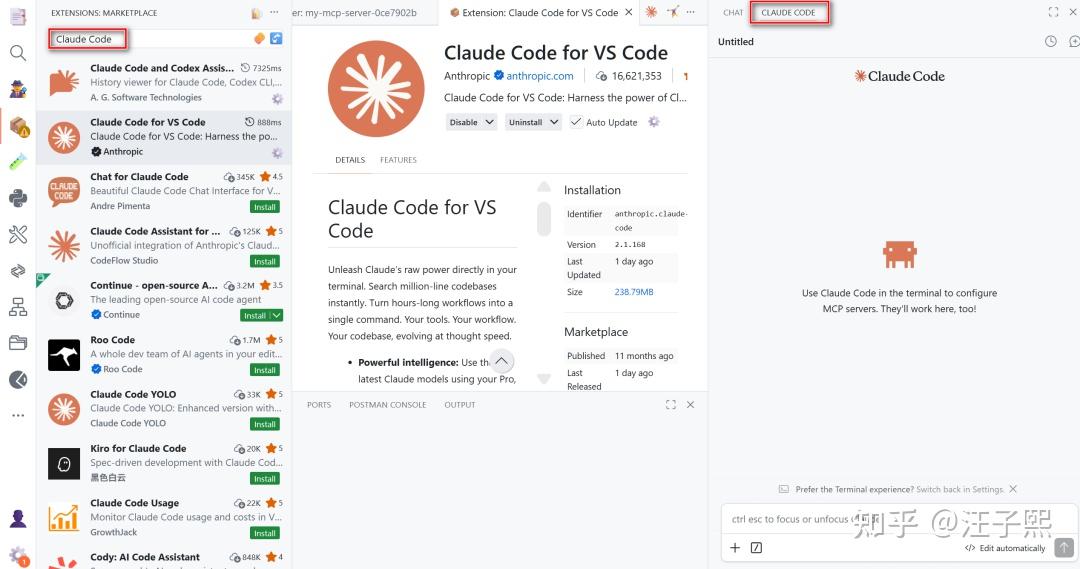Click the send arrow in Claude input
Screen dimensions: 1080x569
1064,548
